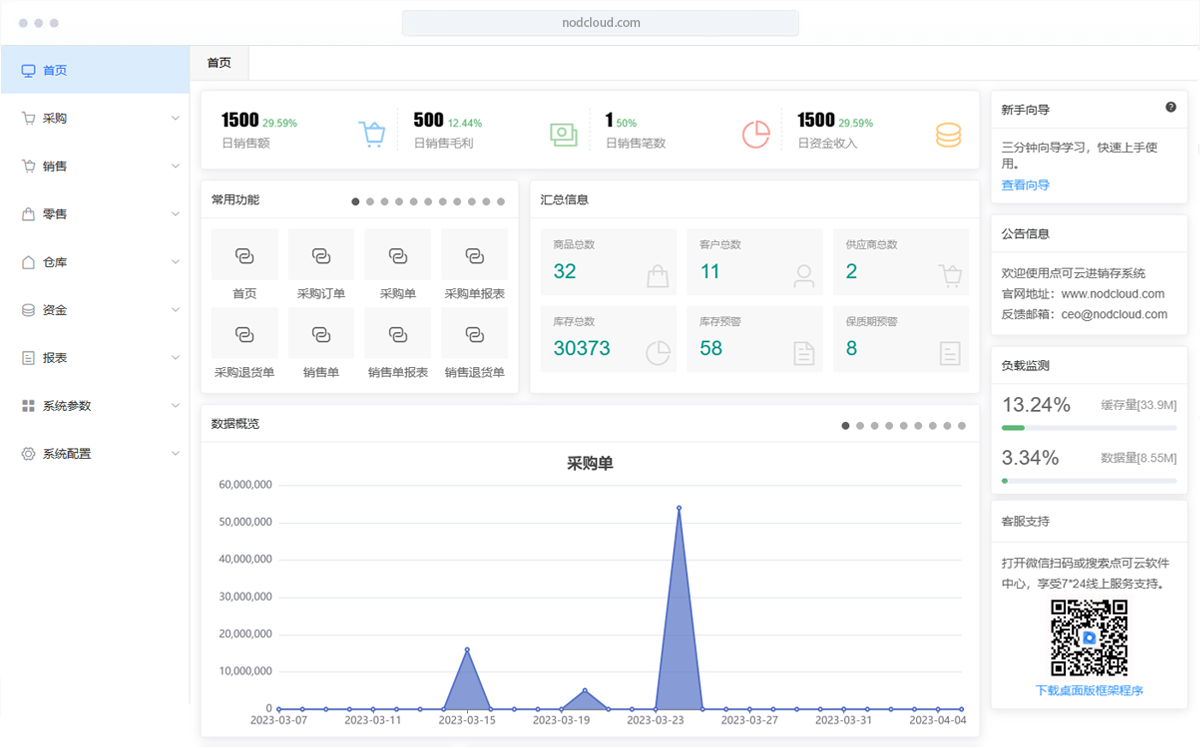Click the shopping cart icon beside 日销售额

(x=372, y=134)
